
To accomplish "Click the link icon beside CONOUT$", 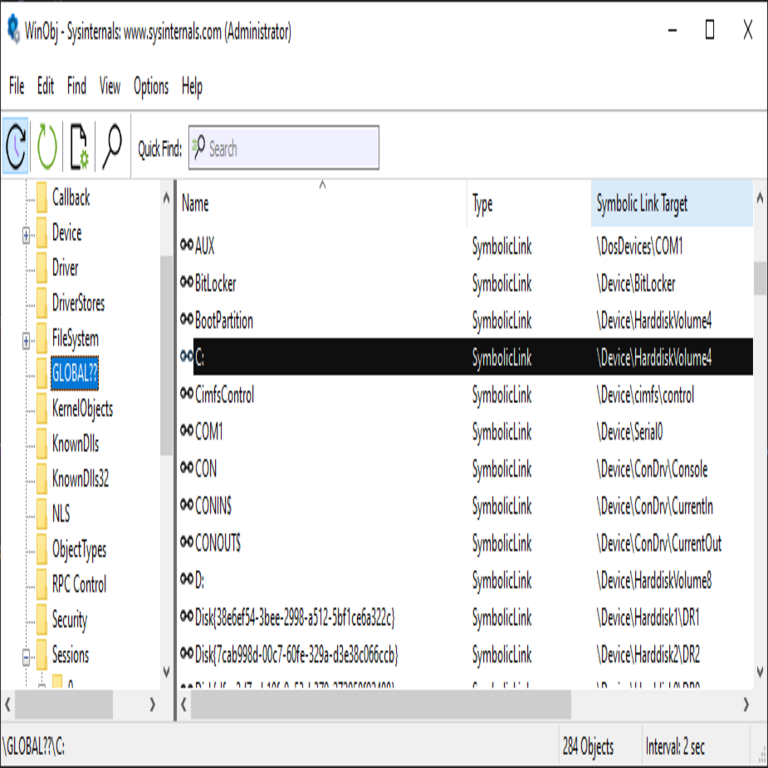I will click(187, 541).
